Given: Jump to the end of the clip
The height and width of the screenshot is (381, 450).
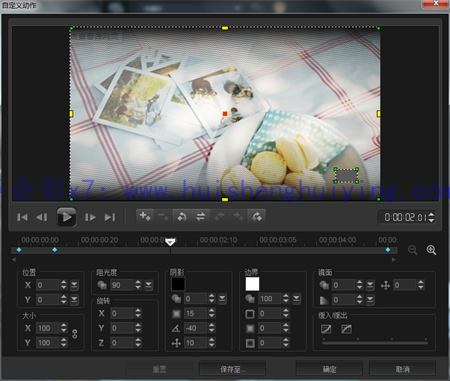Looking at the screenshot, I should 110,217.
